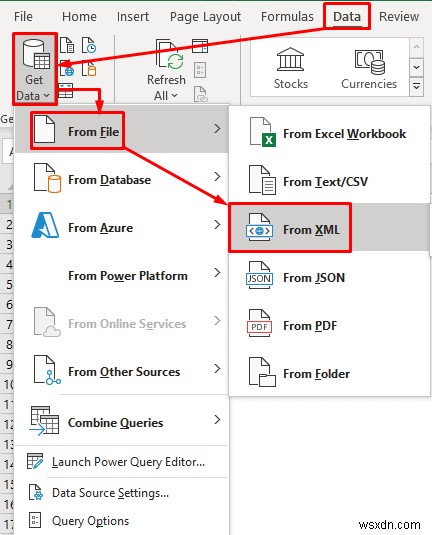The width and height of the screenshot is (432, 535).
Task: Click the Currencies data type icon
Action: (x=370, y=62)
